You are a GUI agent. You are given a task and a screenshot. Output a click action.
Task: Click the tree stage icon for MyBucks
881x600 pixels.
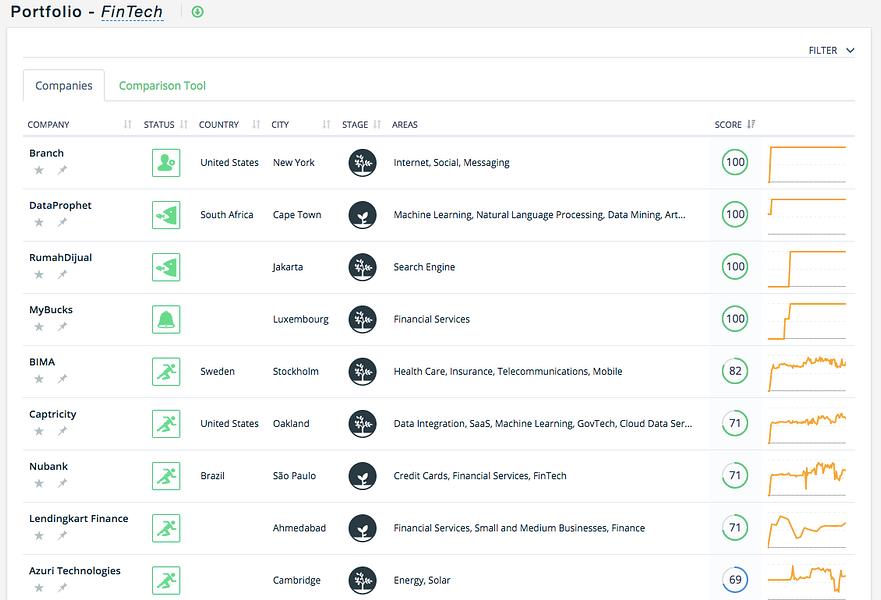tap(362, 320)
